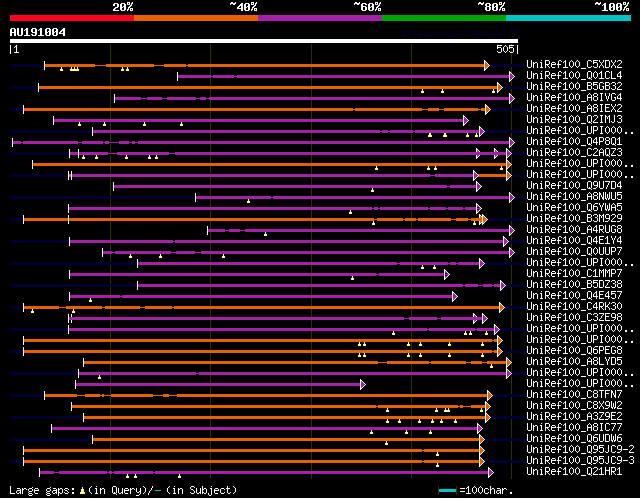
Task: Choose the UniRef100_Q95JC9-2 label
Action: [580, 450]
